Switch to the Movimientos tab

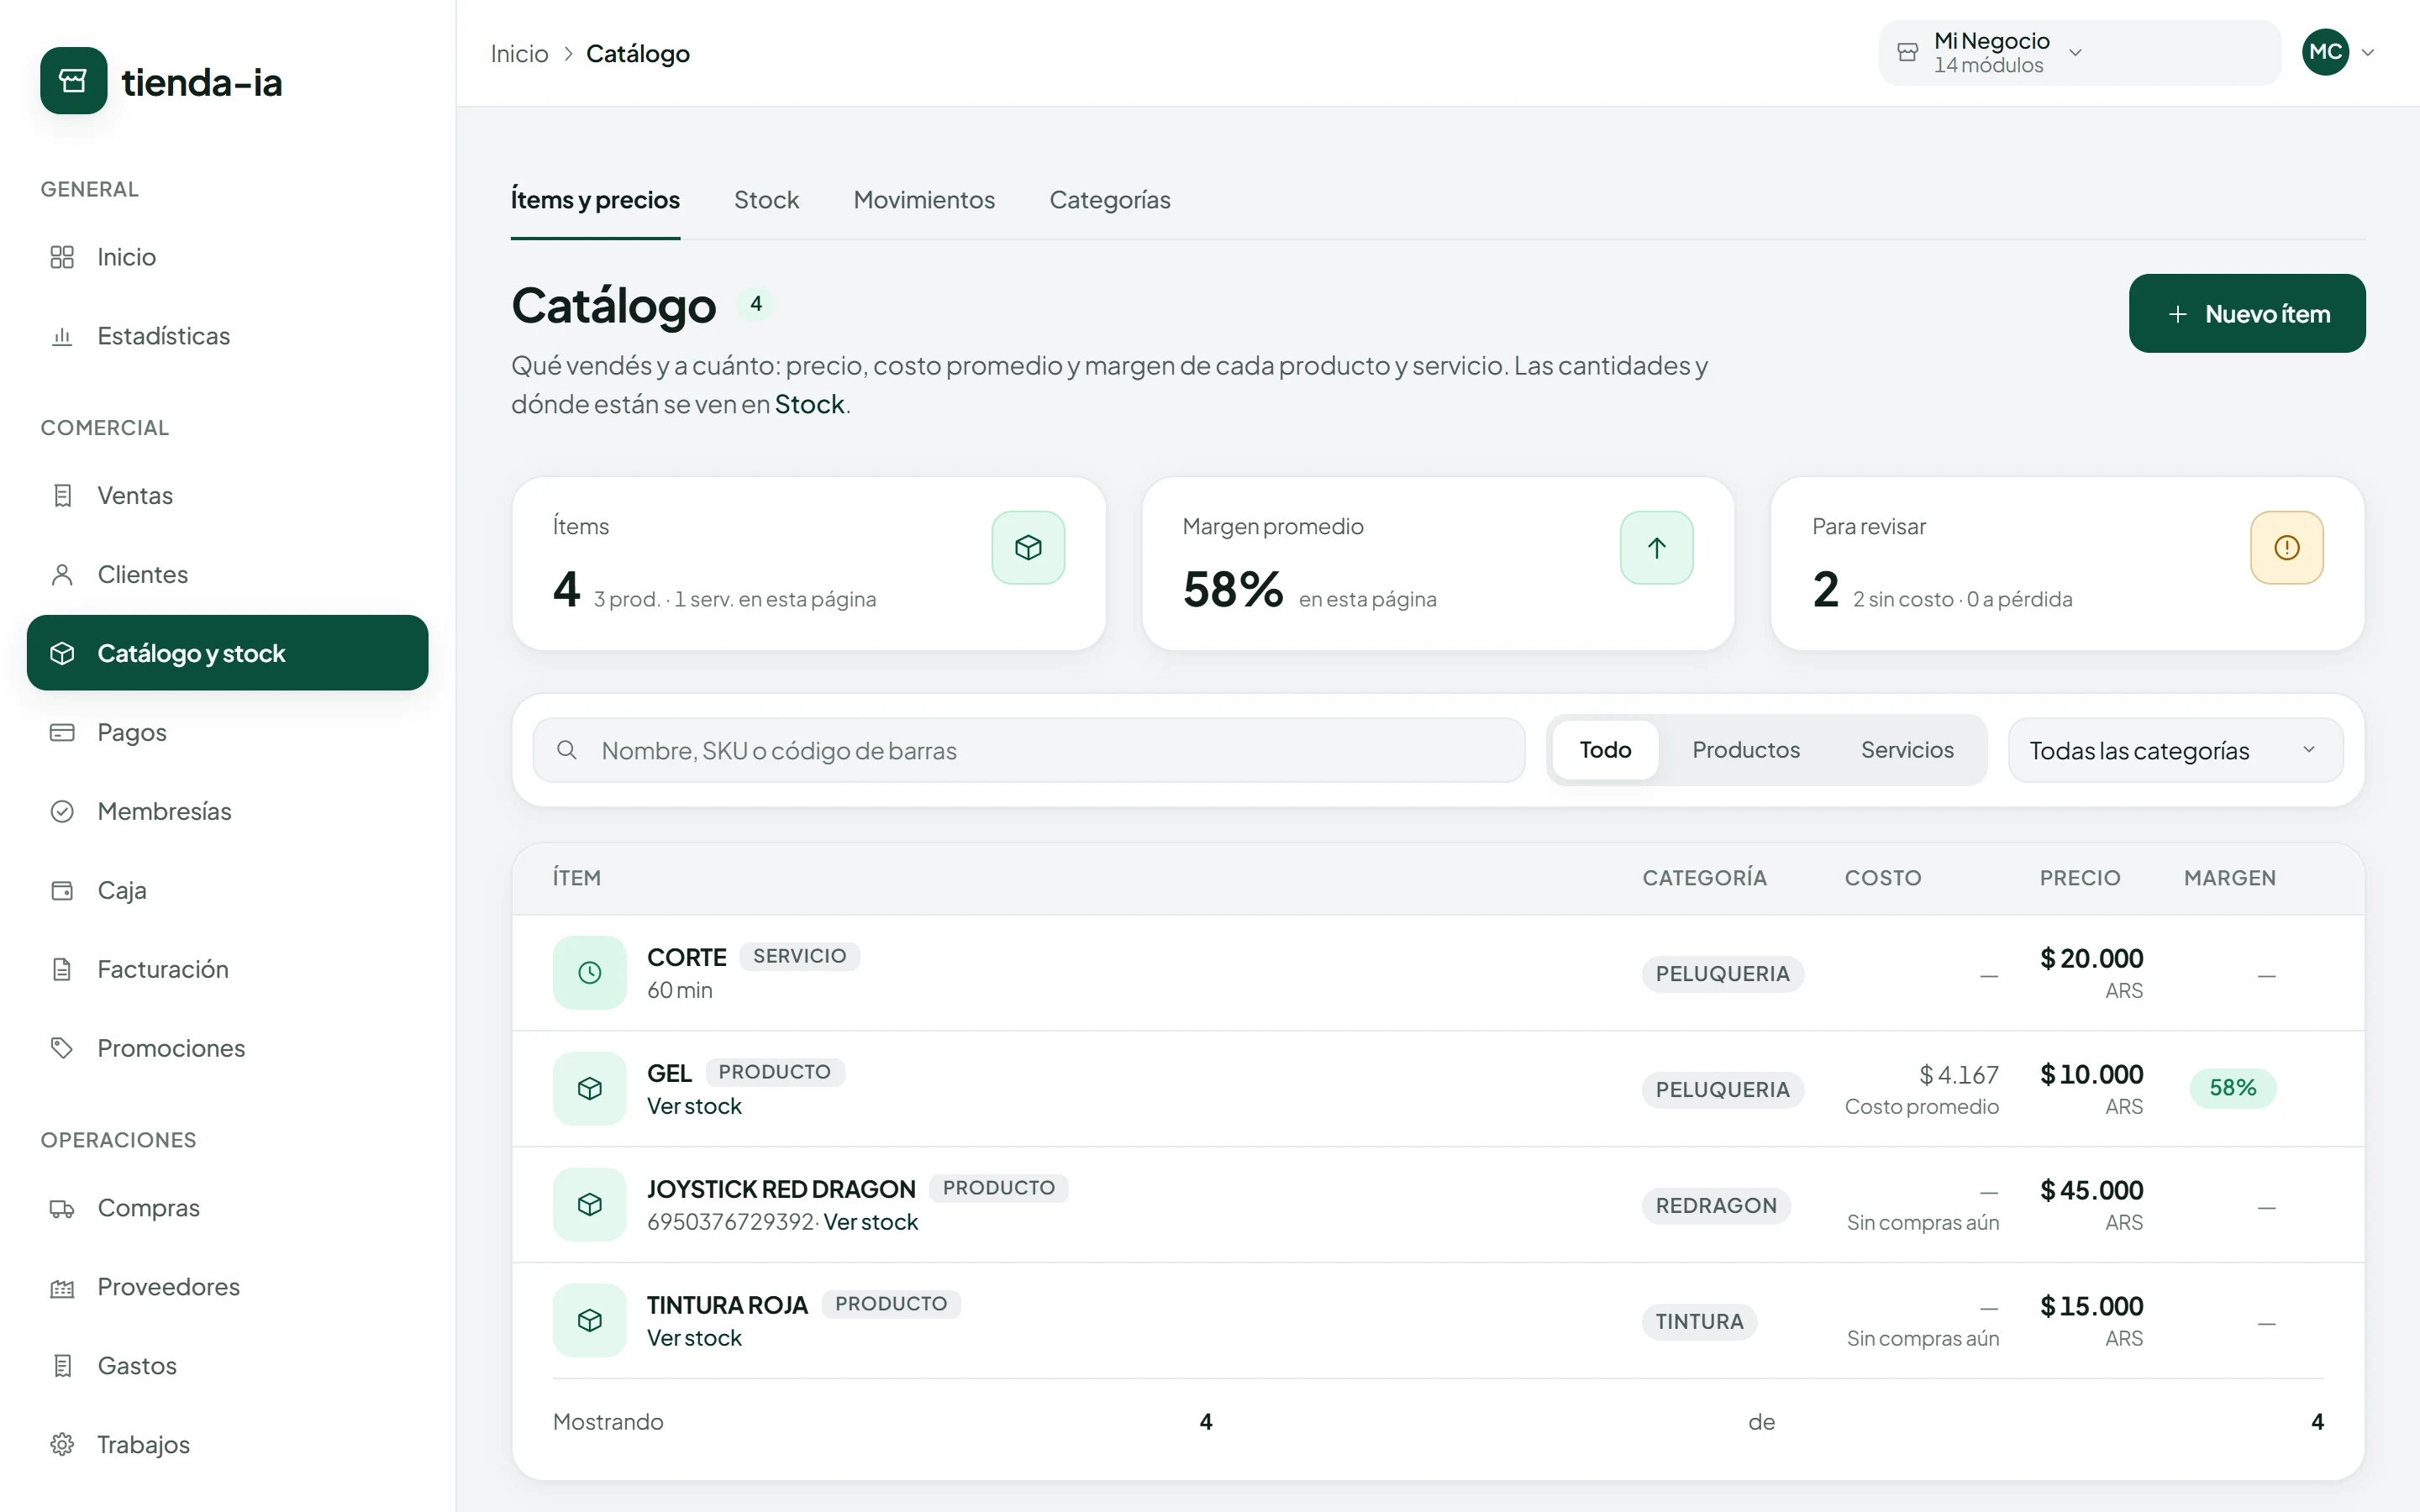924,200
